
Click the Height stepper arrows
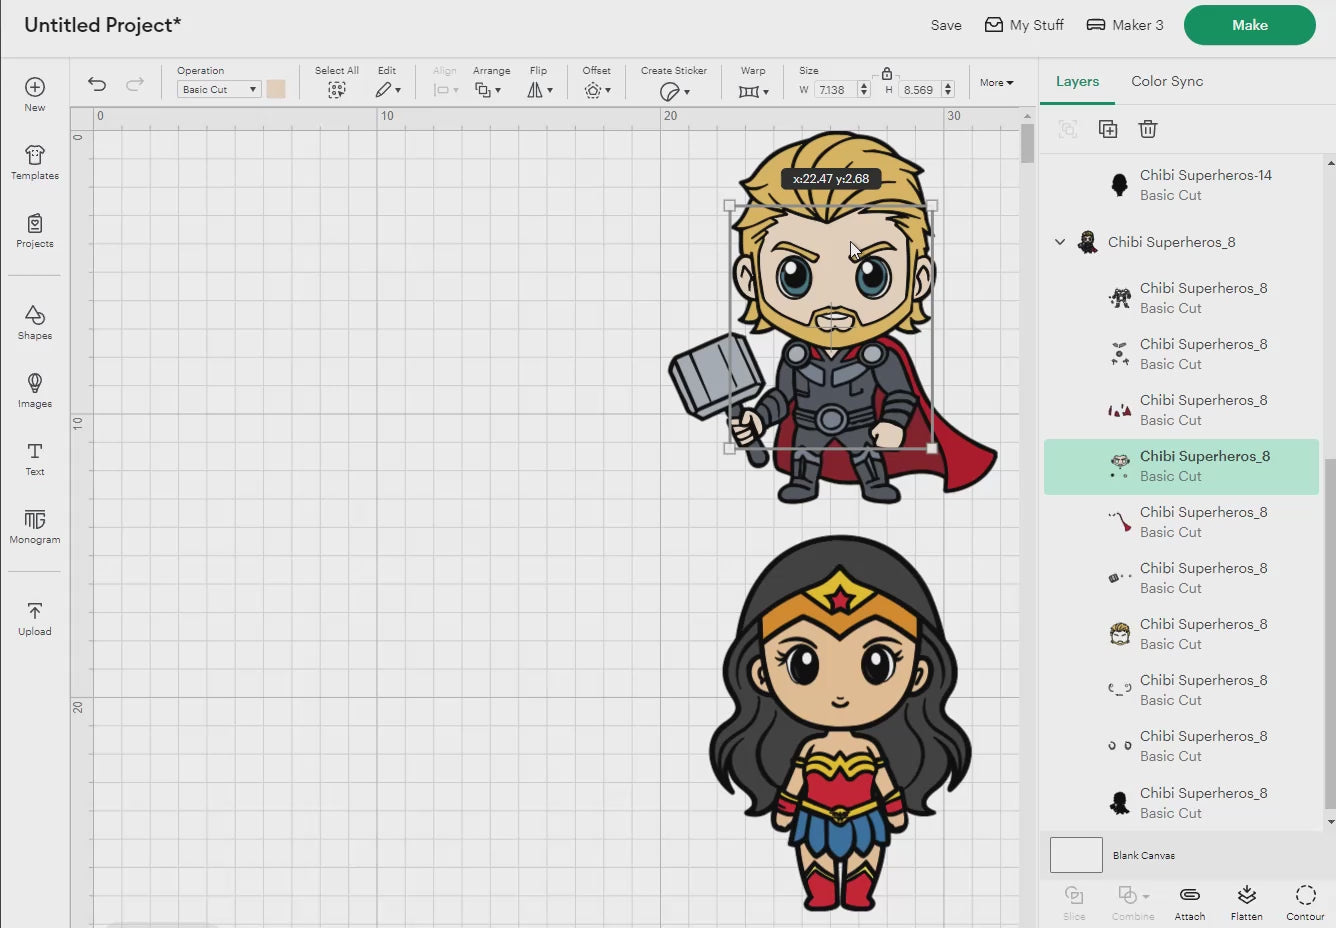[948, 89]
